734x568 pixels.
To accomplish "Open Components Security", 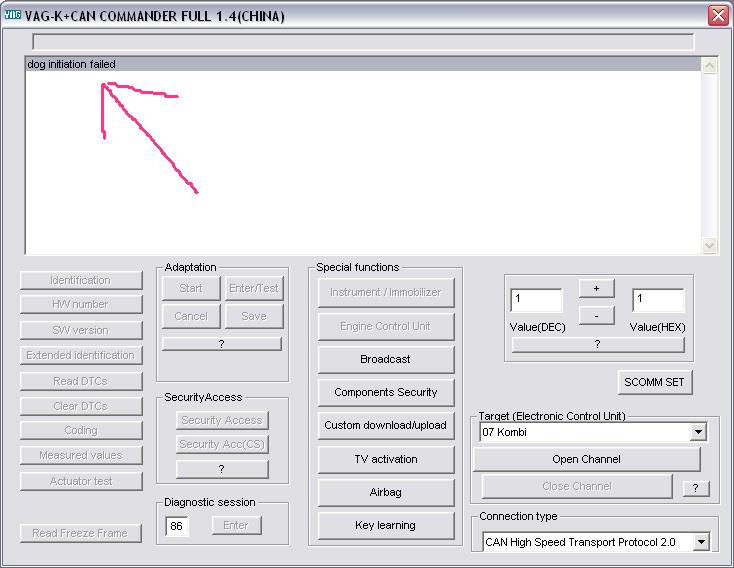I will 386,392.
